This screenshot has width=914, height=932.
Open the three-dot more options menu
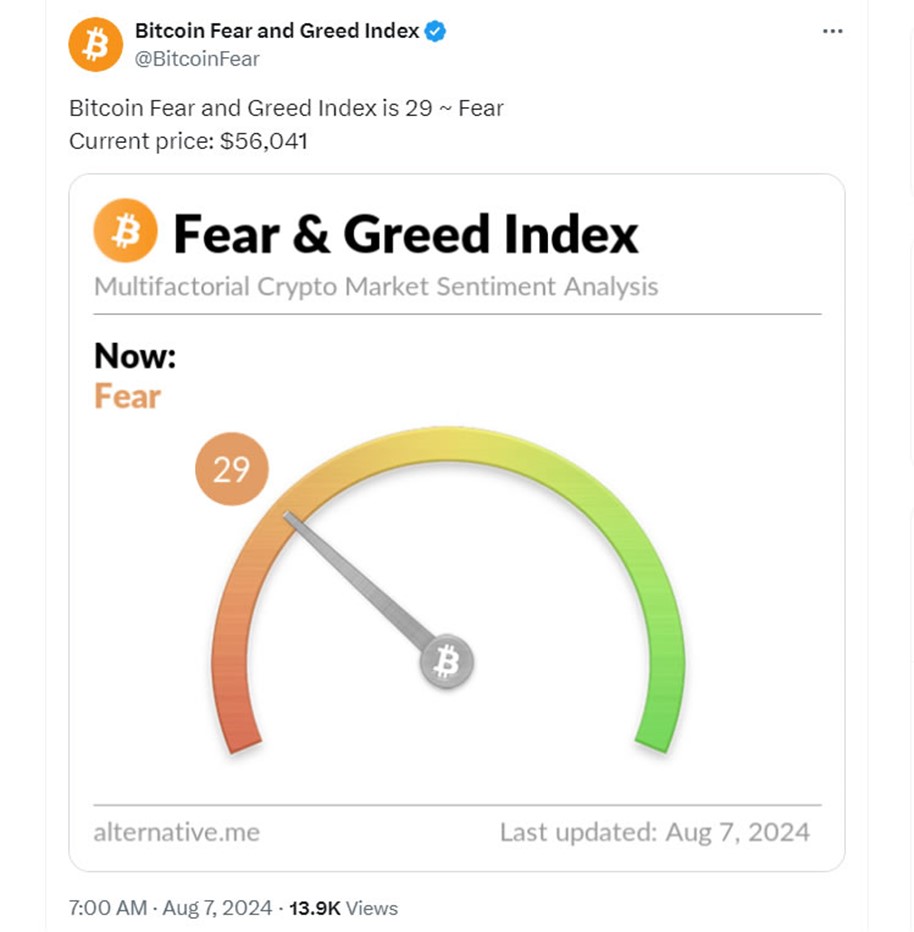point(833,31)
